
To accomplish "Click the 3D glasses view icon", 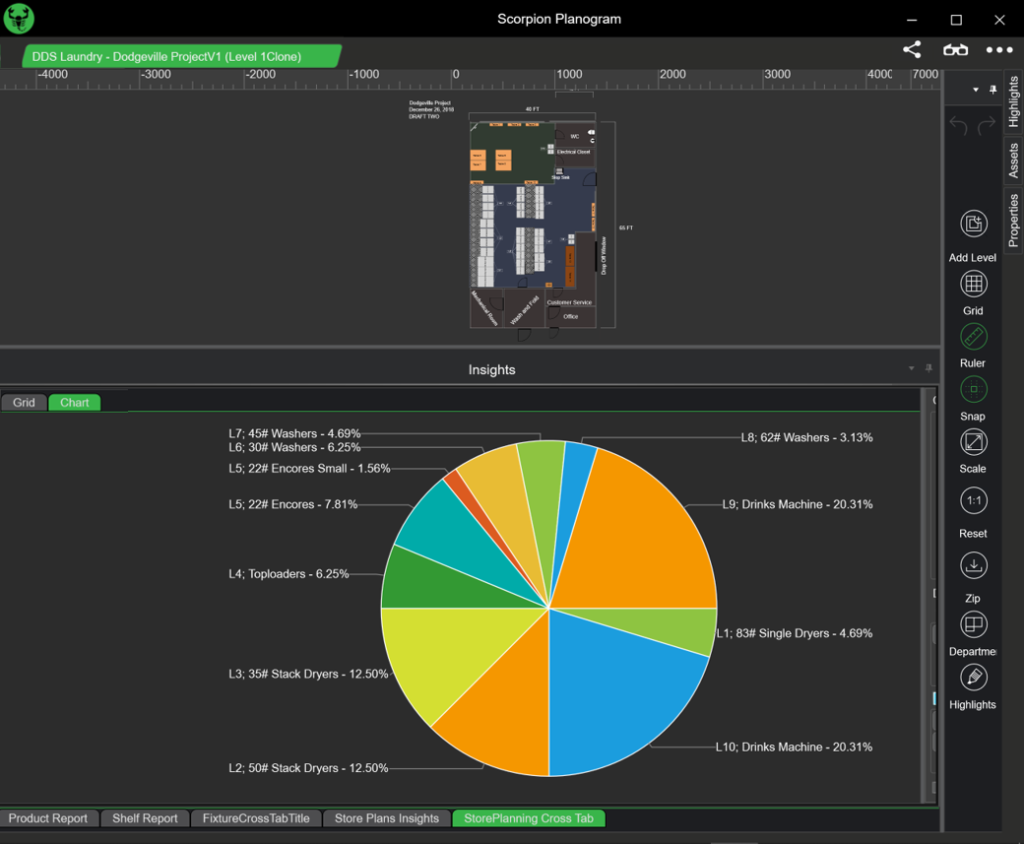I will point(955,48).
